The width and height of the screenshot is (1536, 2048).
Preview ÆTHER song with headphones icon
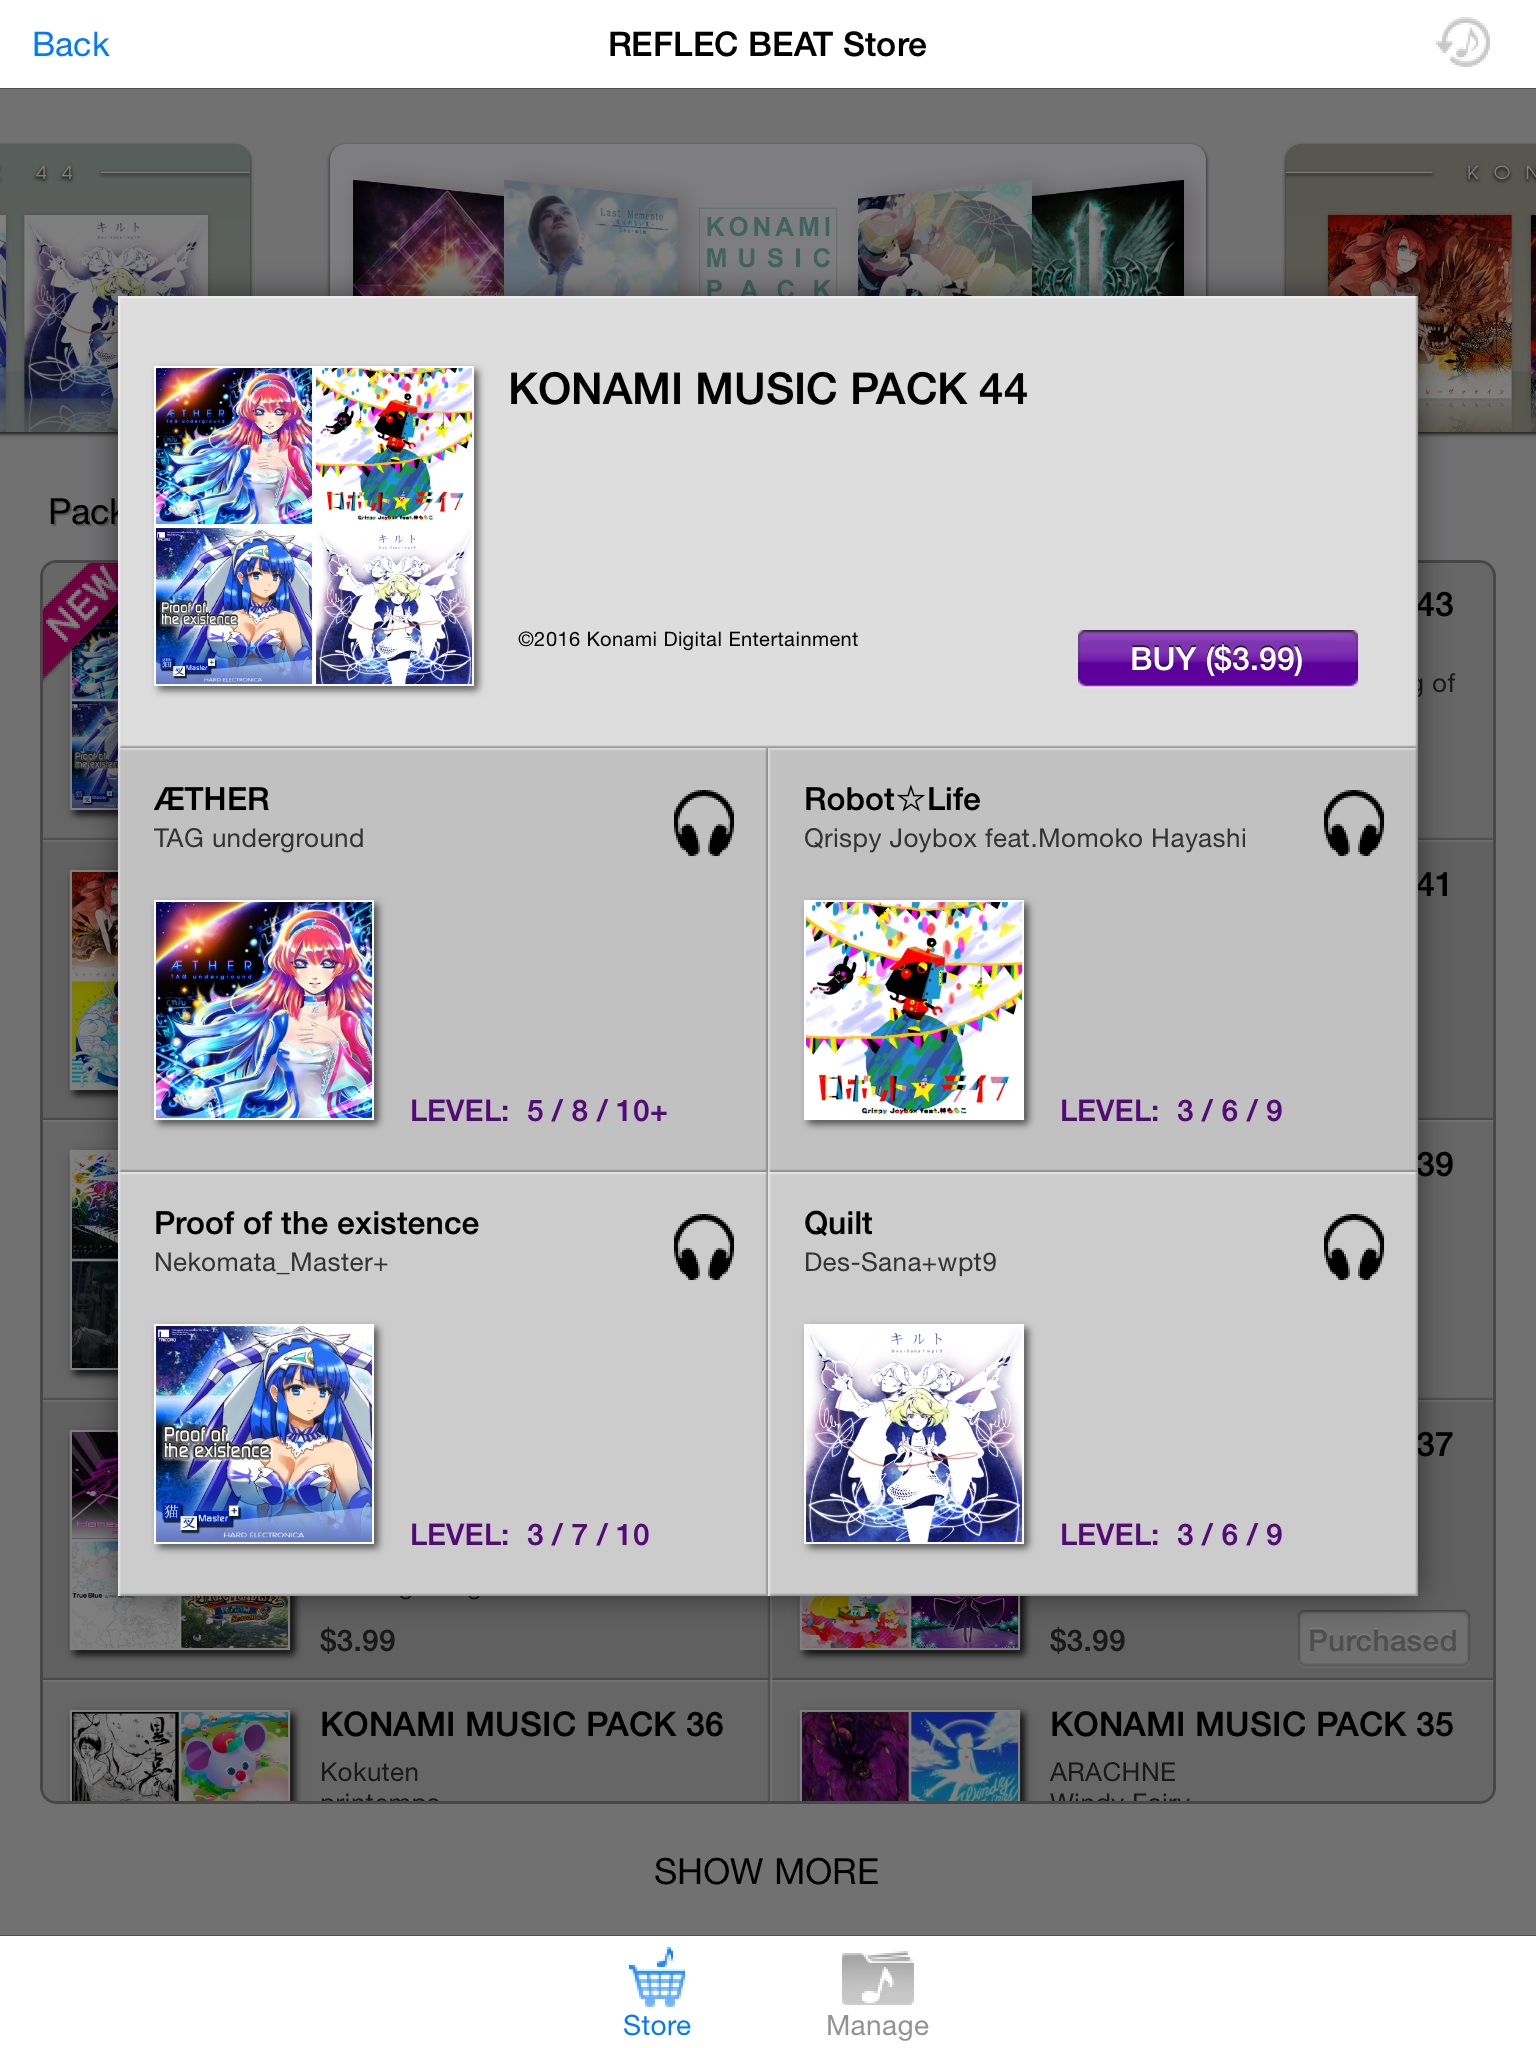coord(703,823)
